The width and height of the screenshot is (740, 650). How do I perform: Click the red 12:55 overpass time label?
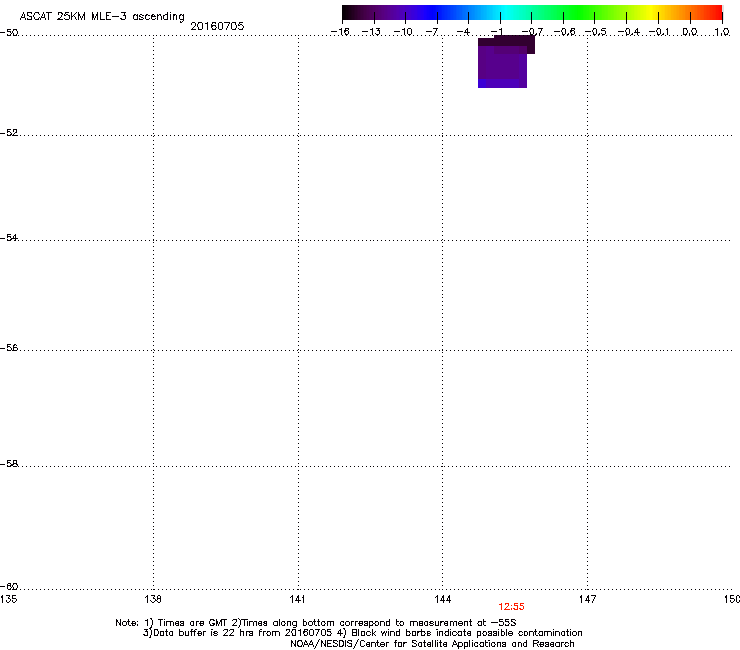click(x=511, y=607)
